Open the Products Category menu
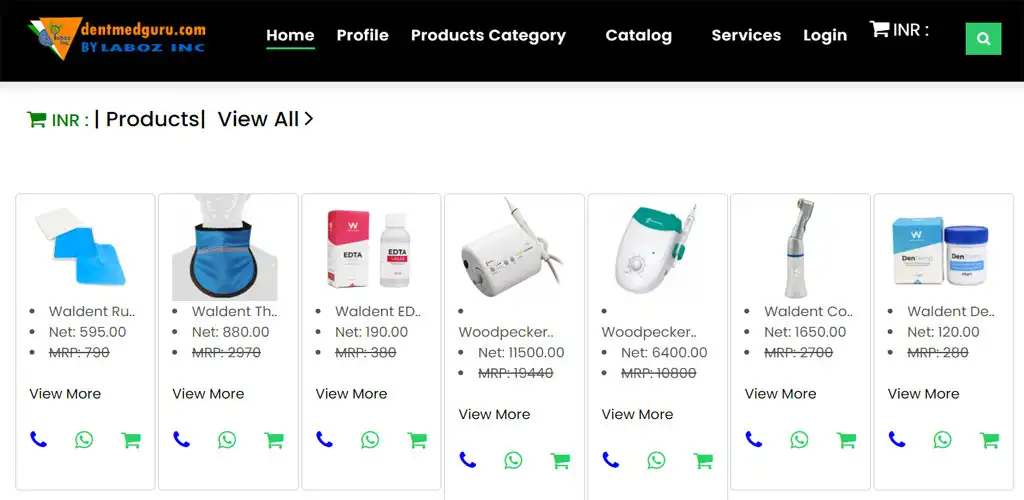The height and width of the screenshot is (500, 1024). pyautogui.click(x=488, y=35)
